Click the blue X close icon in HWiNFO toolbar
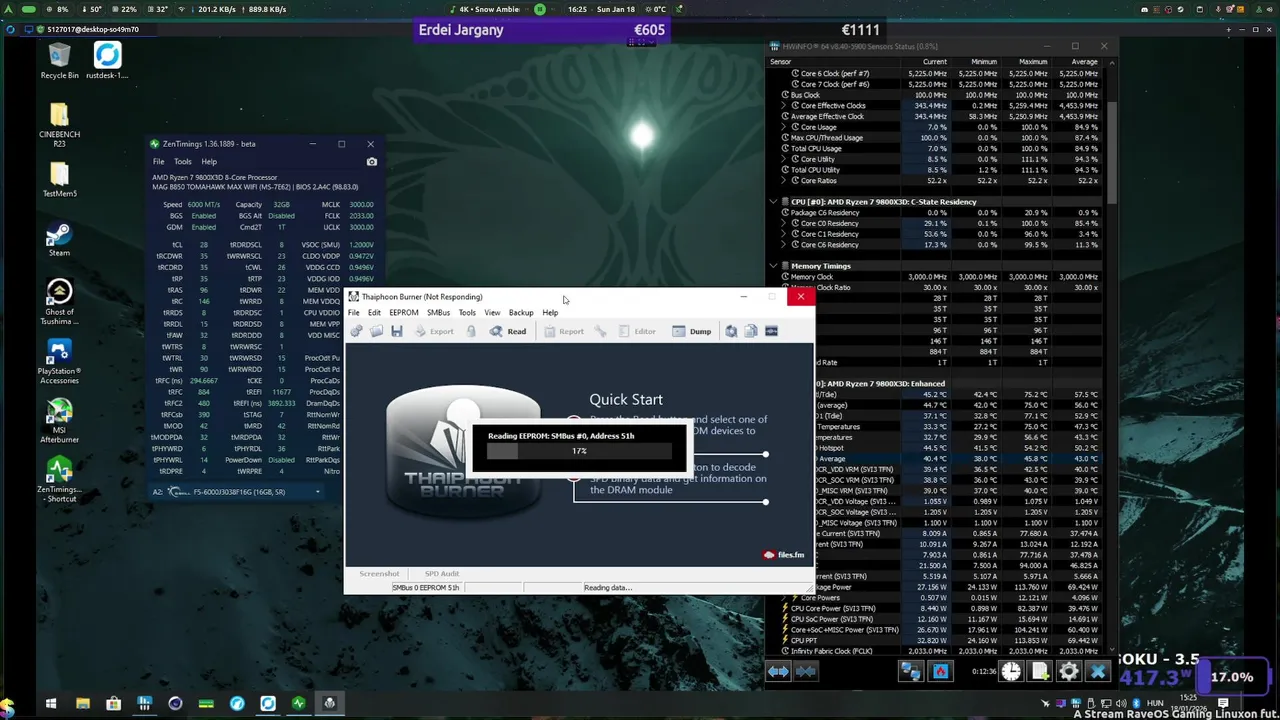Image resolution: width=1280 pixels, height=720 pixels. point(1098,672)
